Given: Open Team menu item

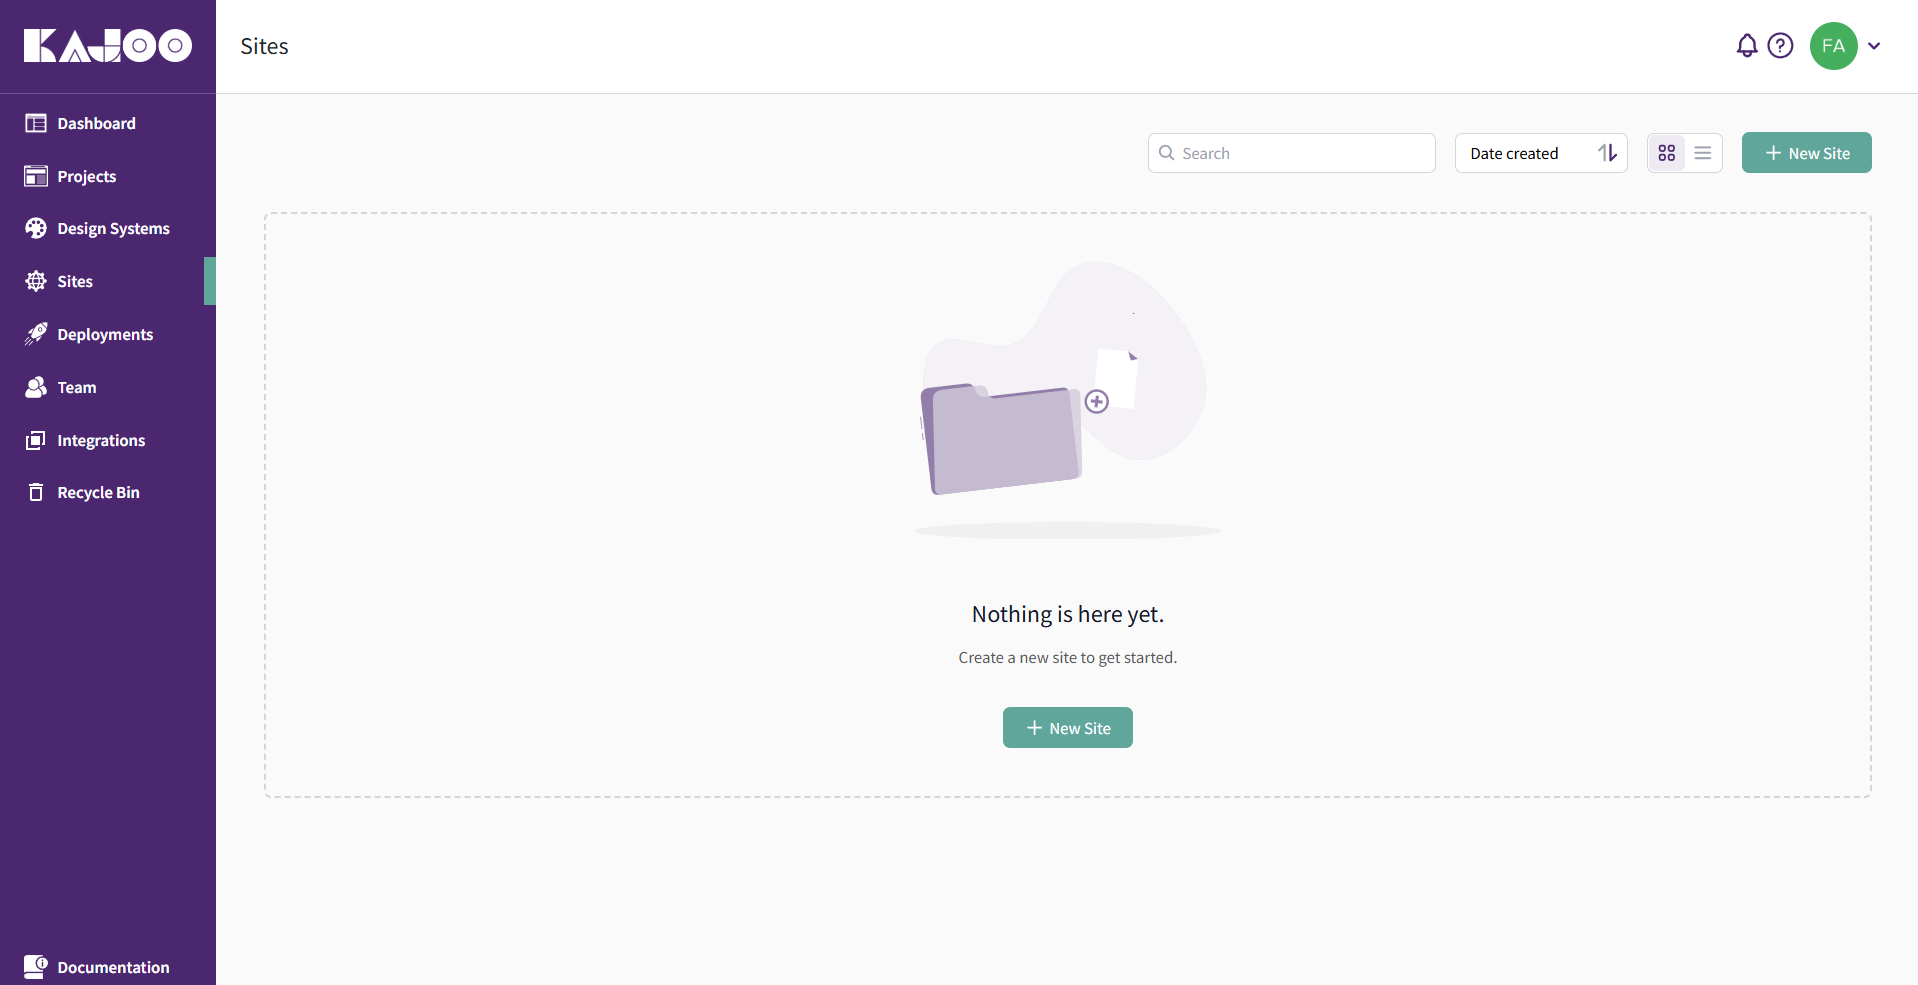Looking at the screenshot, I should [x=108, y=387].
